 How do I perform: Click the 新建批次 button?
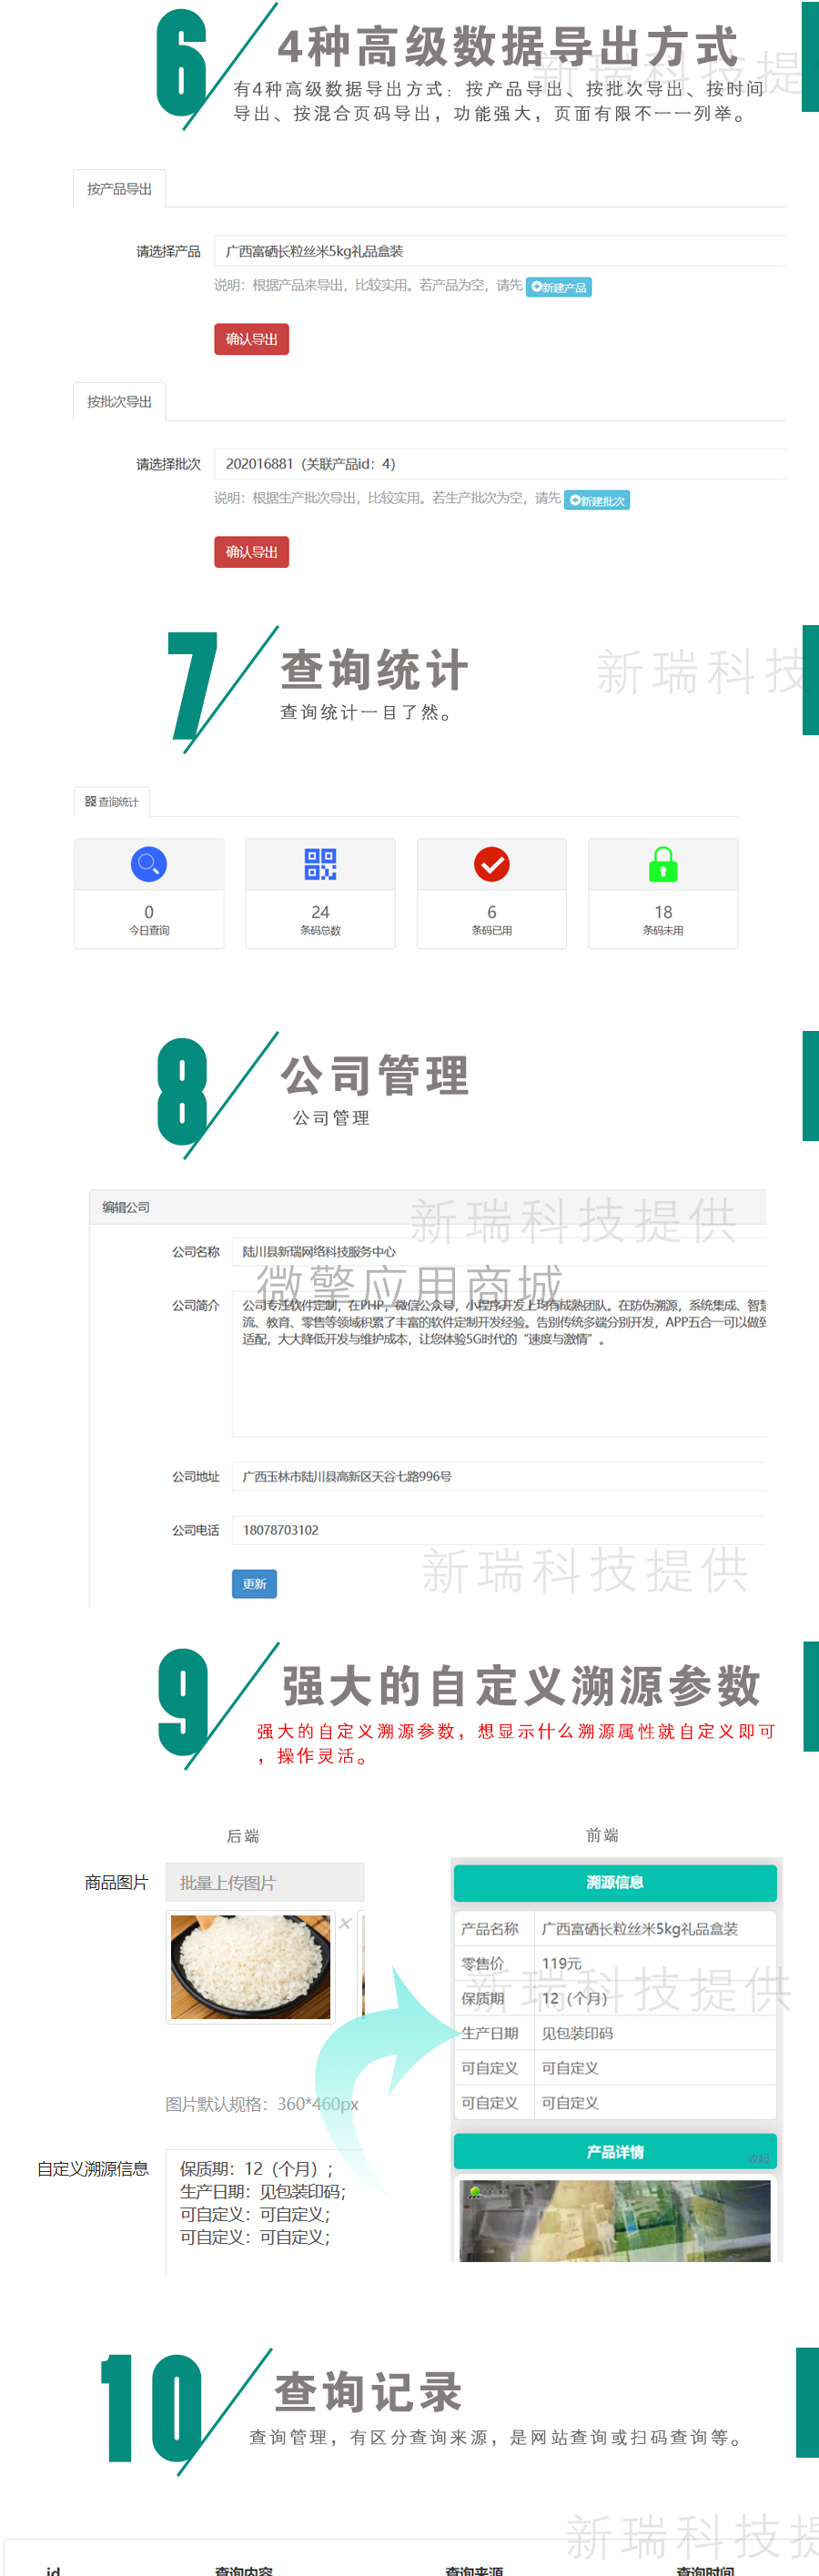coord(597,500)
